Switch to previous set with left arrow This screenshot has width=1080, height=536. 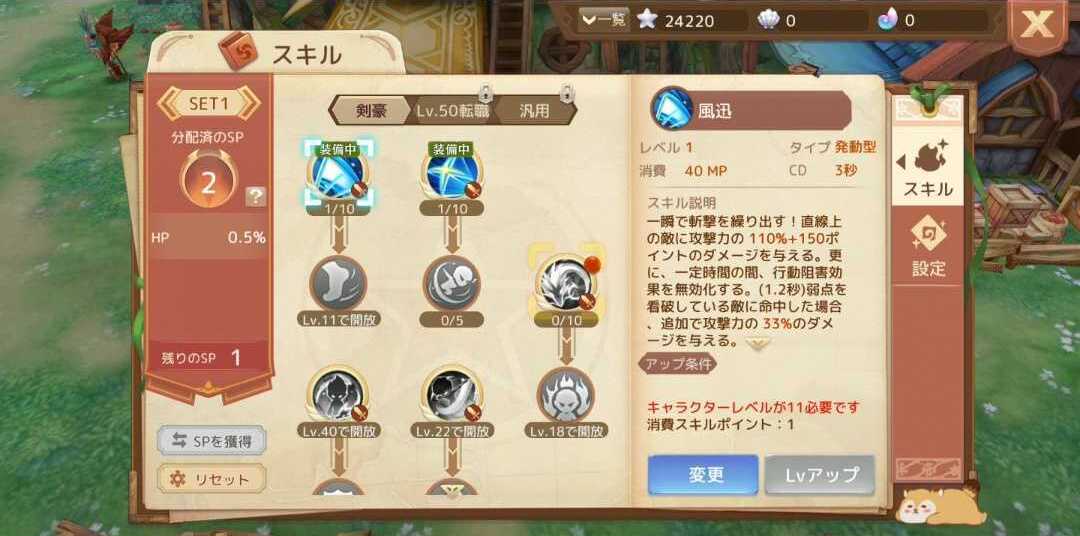tap(167, 104)
